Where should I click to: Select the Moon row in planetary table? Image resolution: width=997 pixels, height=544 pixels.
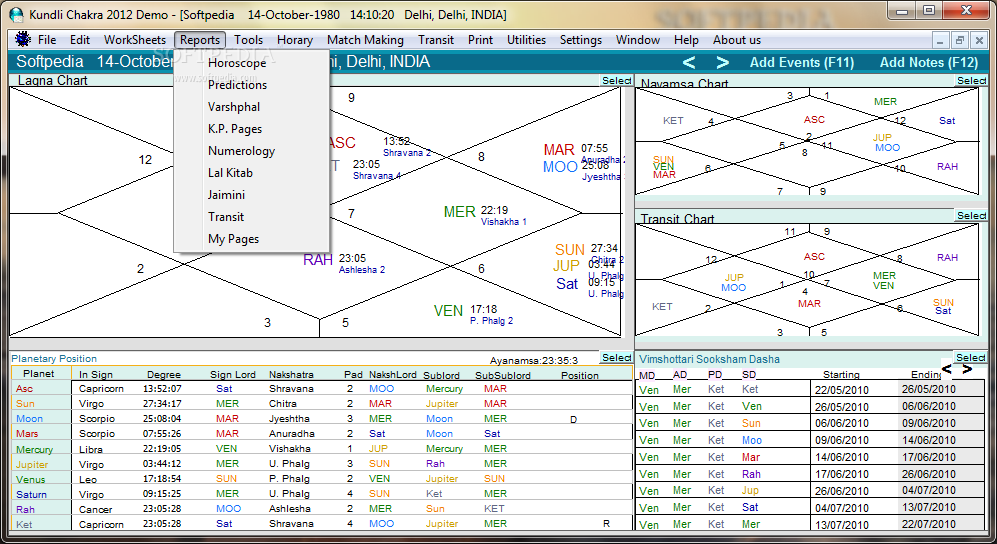pyautogui.click(x=322, y=418)
